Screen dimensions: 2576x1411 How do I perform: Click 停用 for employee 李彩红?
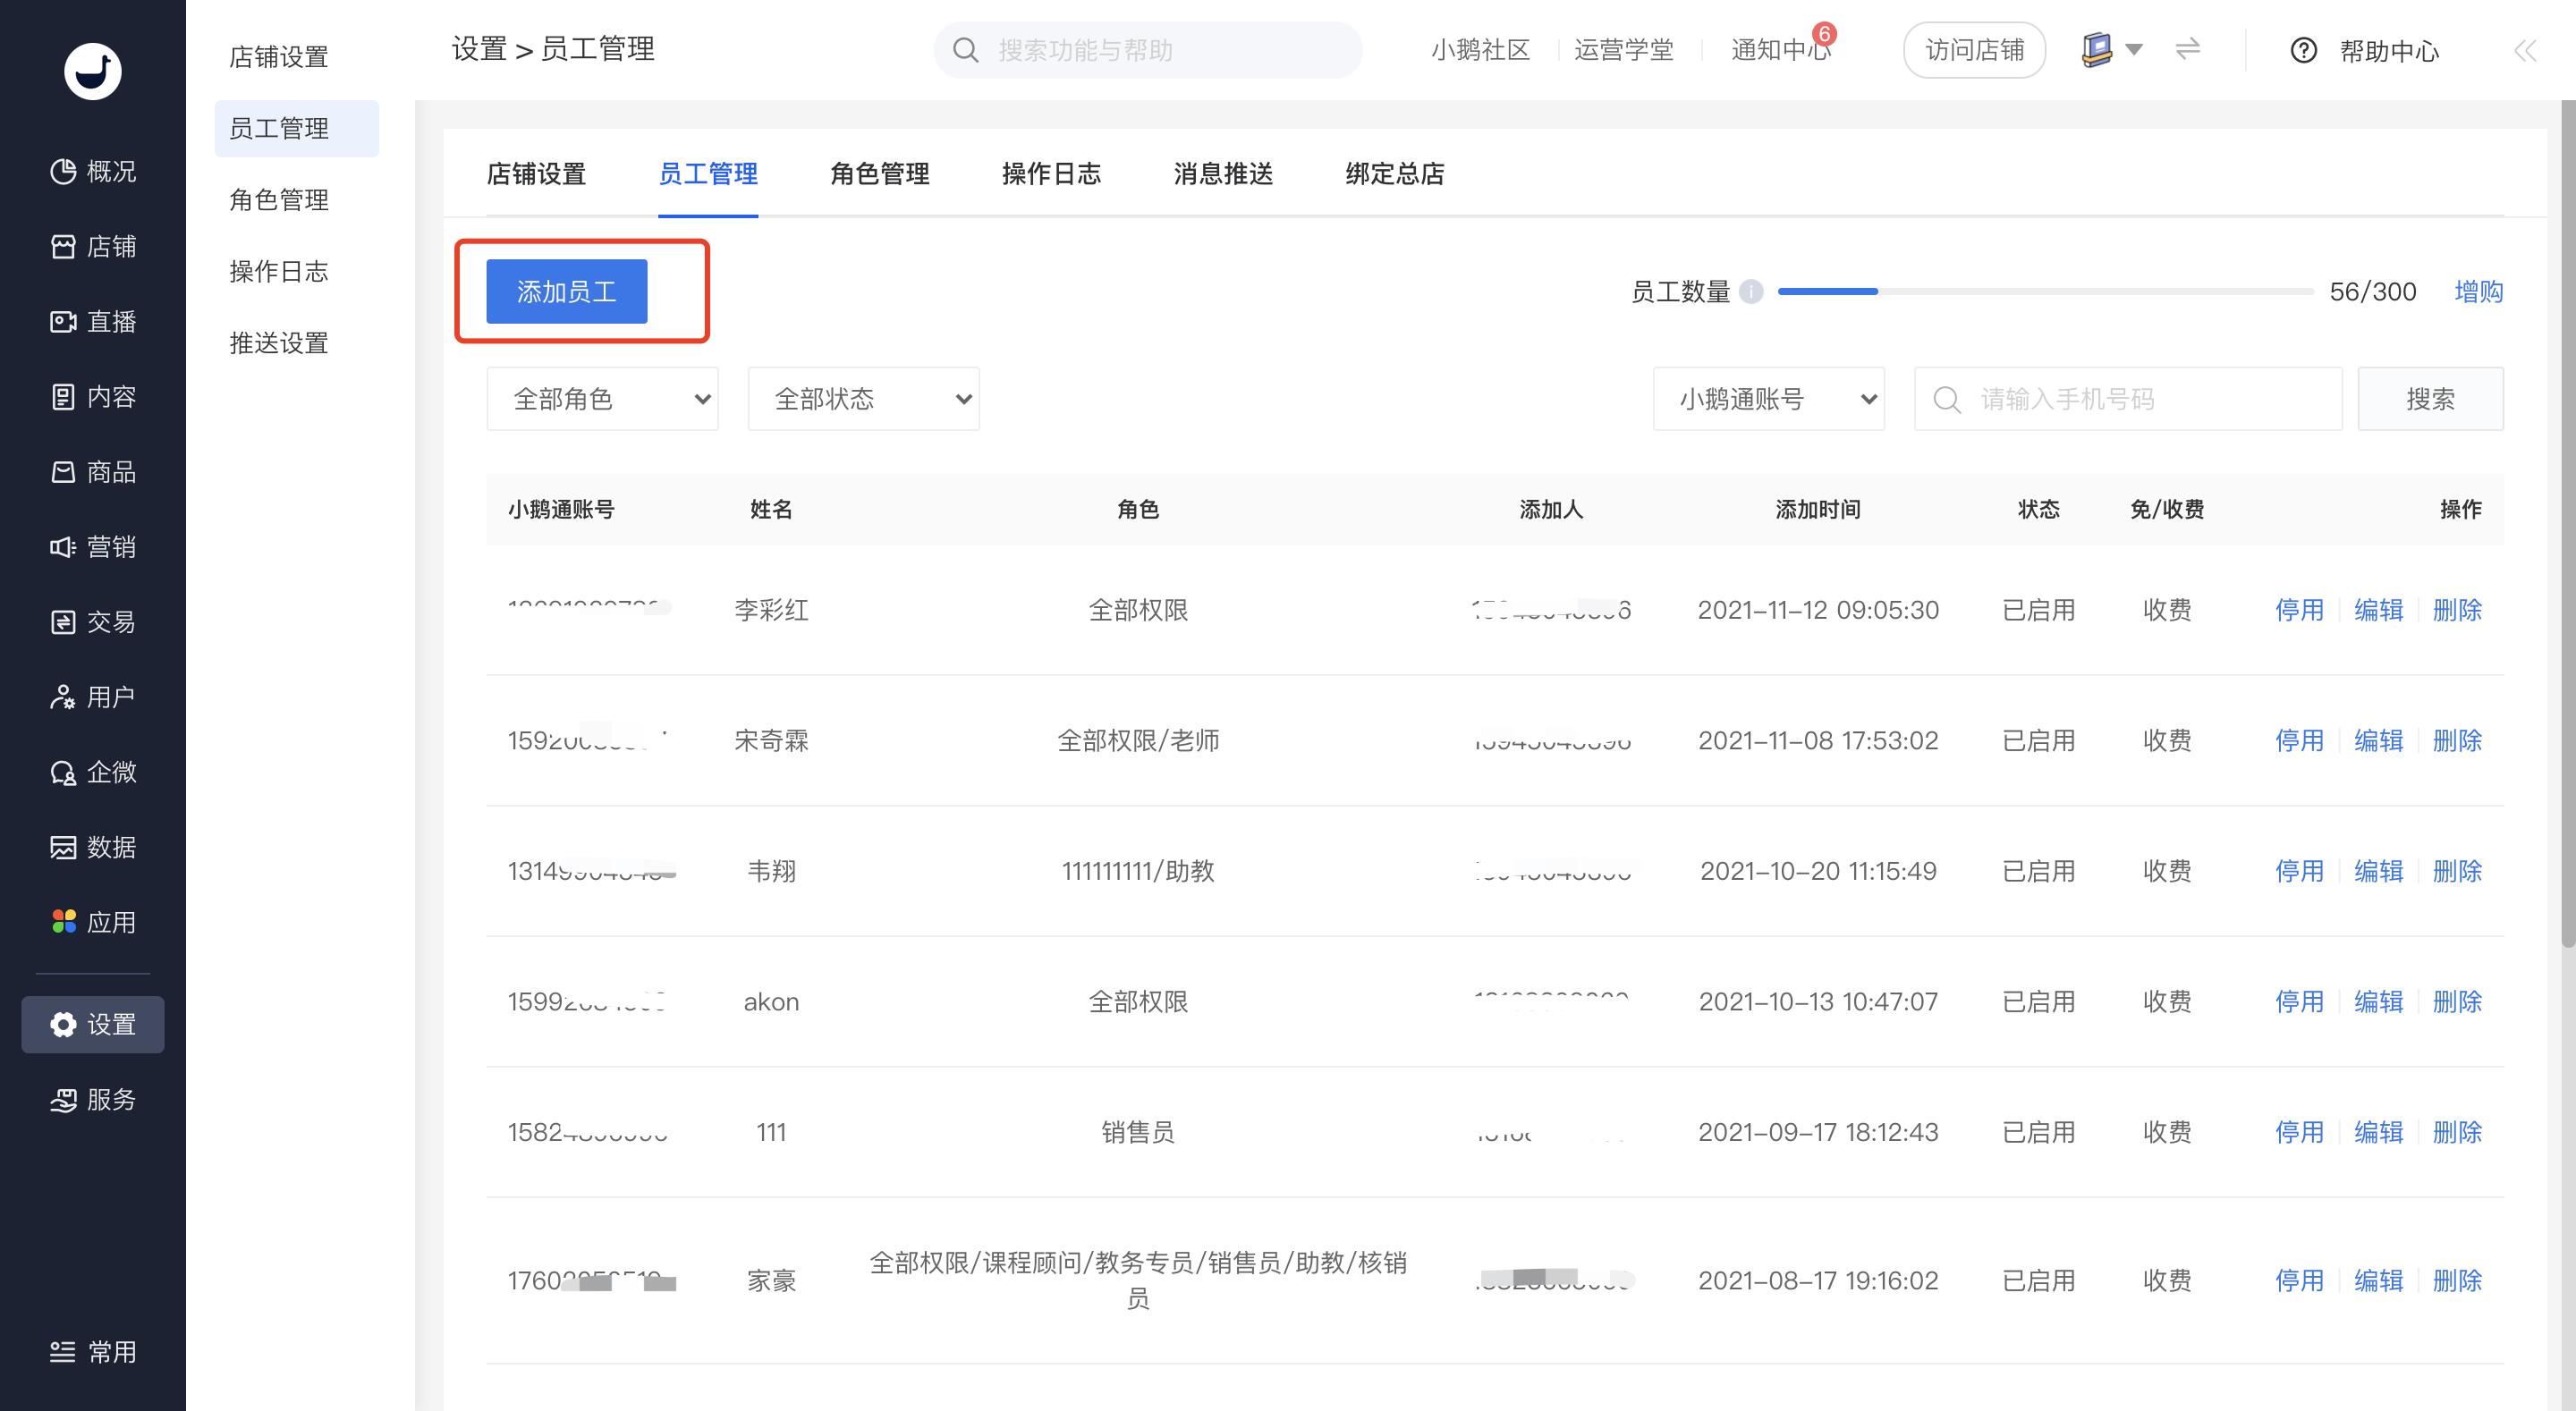pos(2298,610)
